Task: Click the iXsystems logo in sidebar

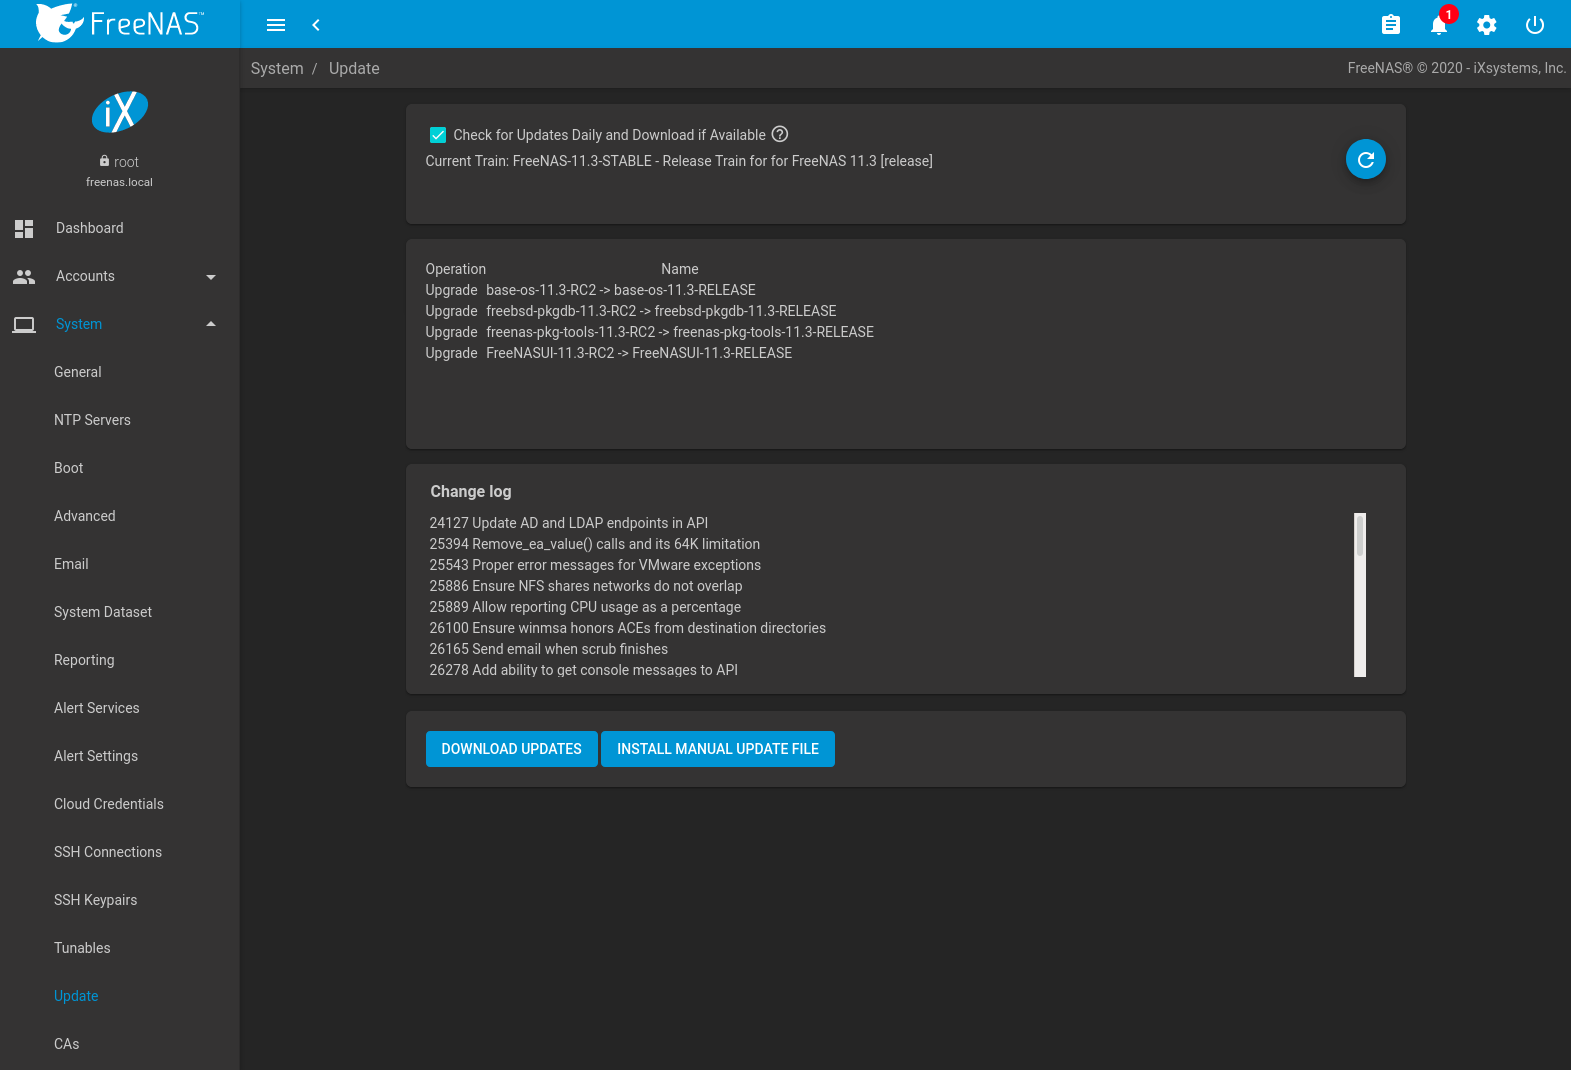Action: point(119,112)
